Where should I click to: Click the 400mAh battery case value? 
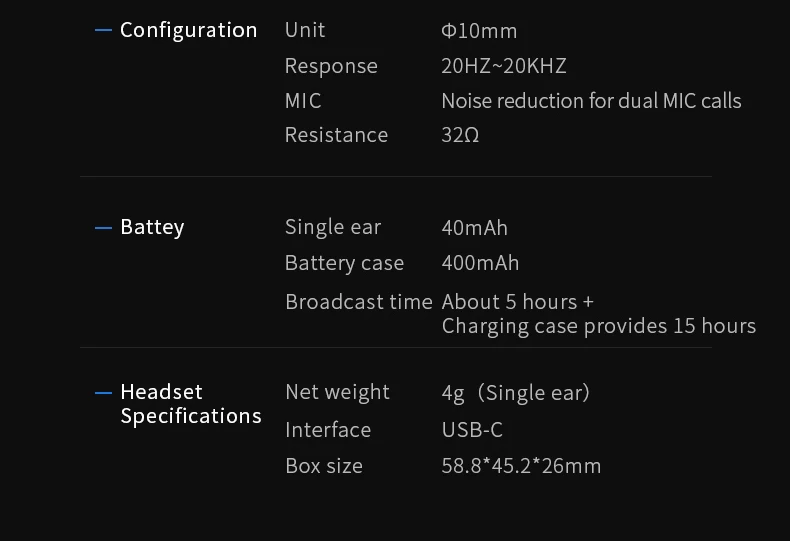tap(480, 263)
